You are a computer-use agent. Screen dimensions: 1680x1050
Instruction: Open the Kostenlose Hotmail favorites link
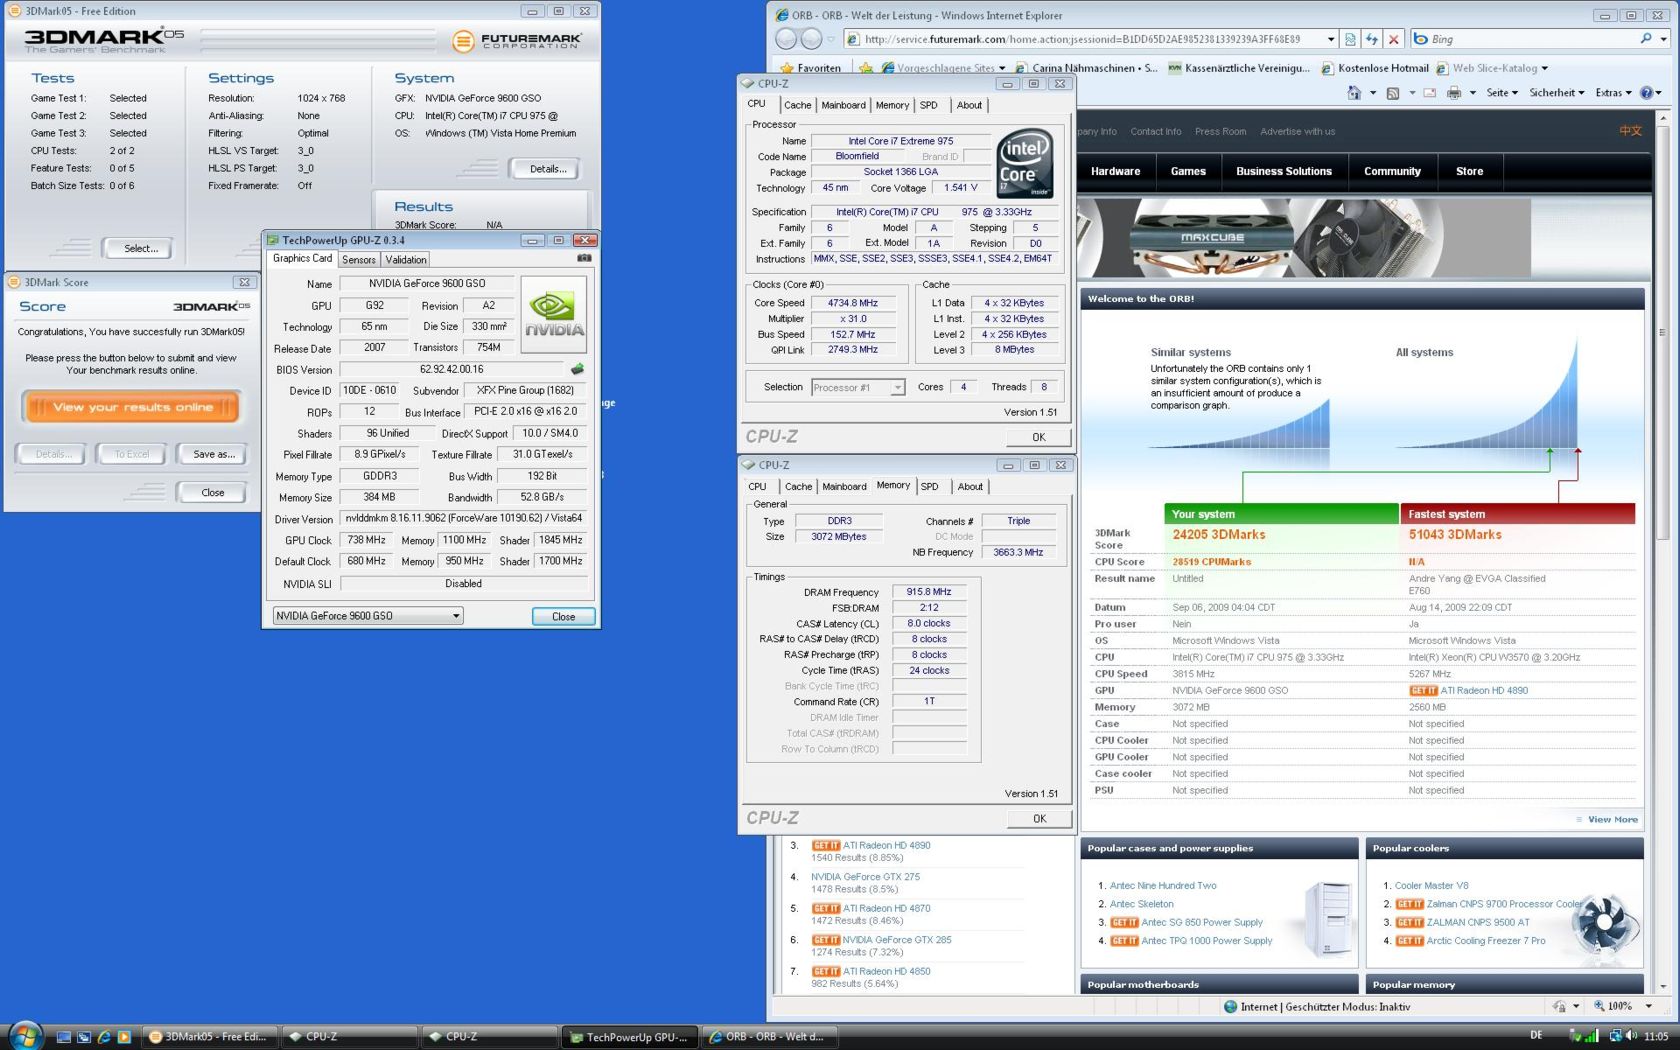coord(1375,68)
